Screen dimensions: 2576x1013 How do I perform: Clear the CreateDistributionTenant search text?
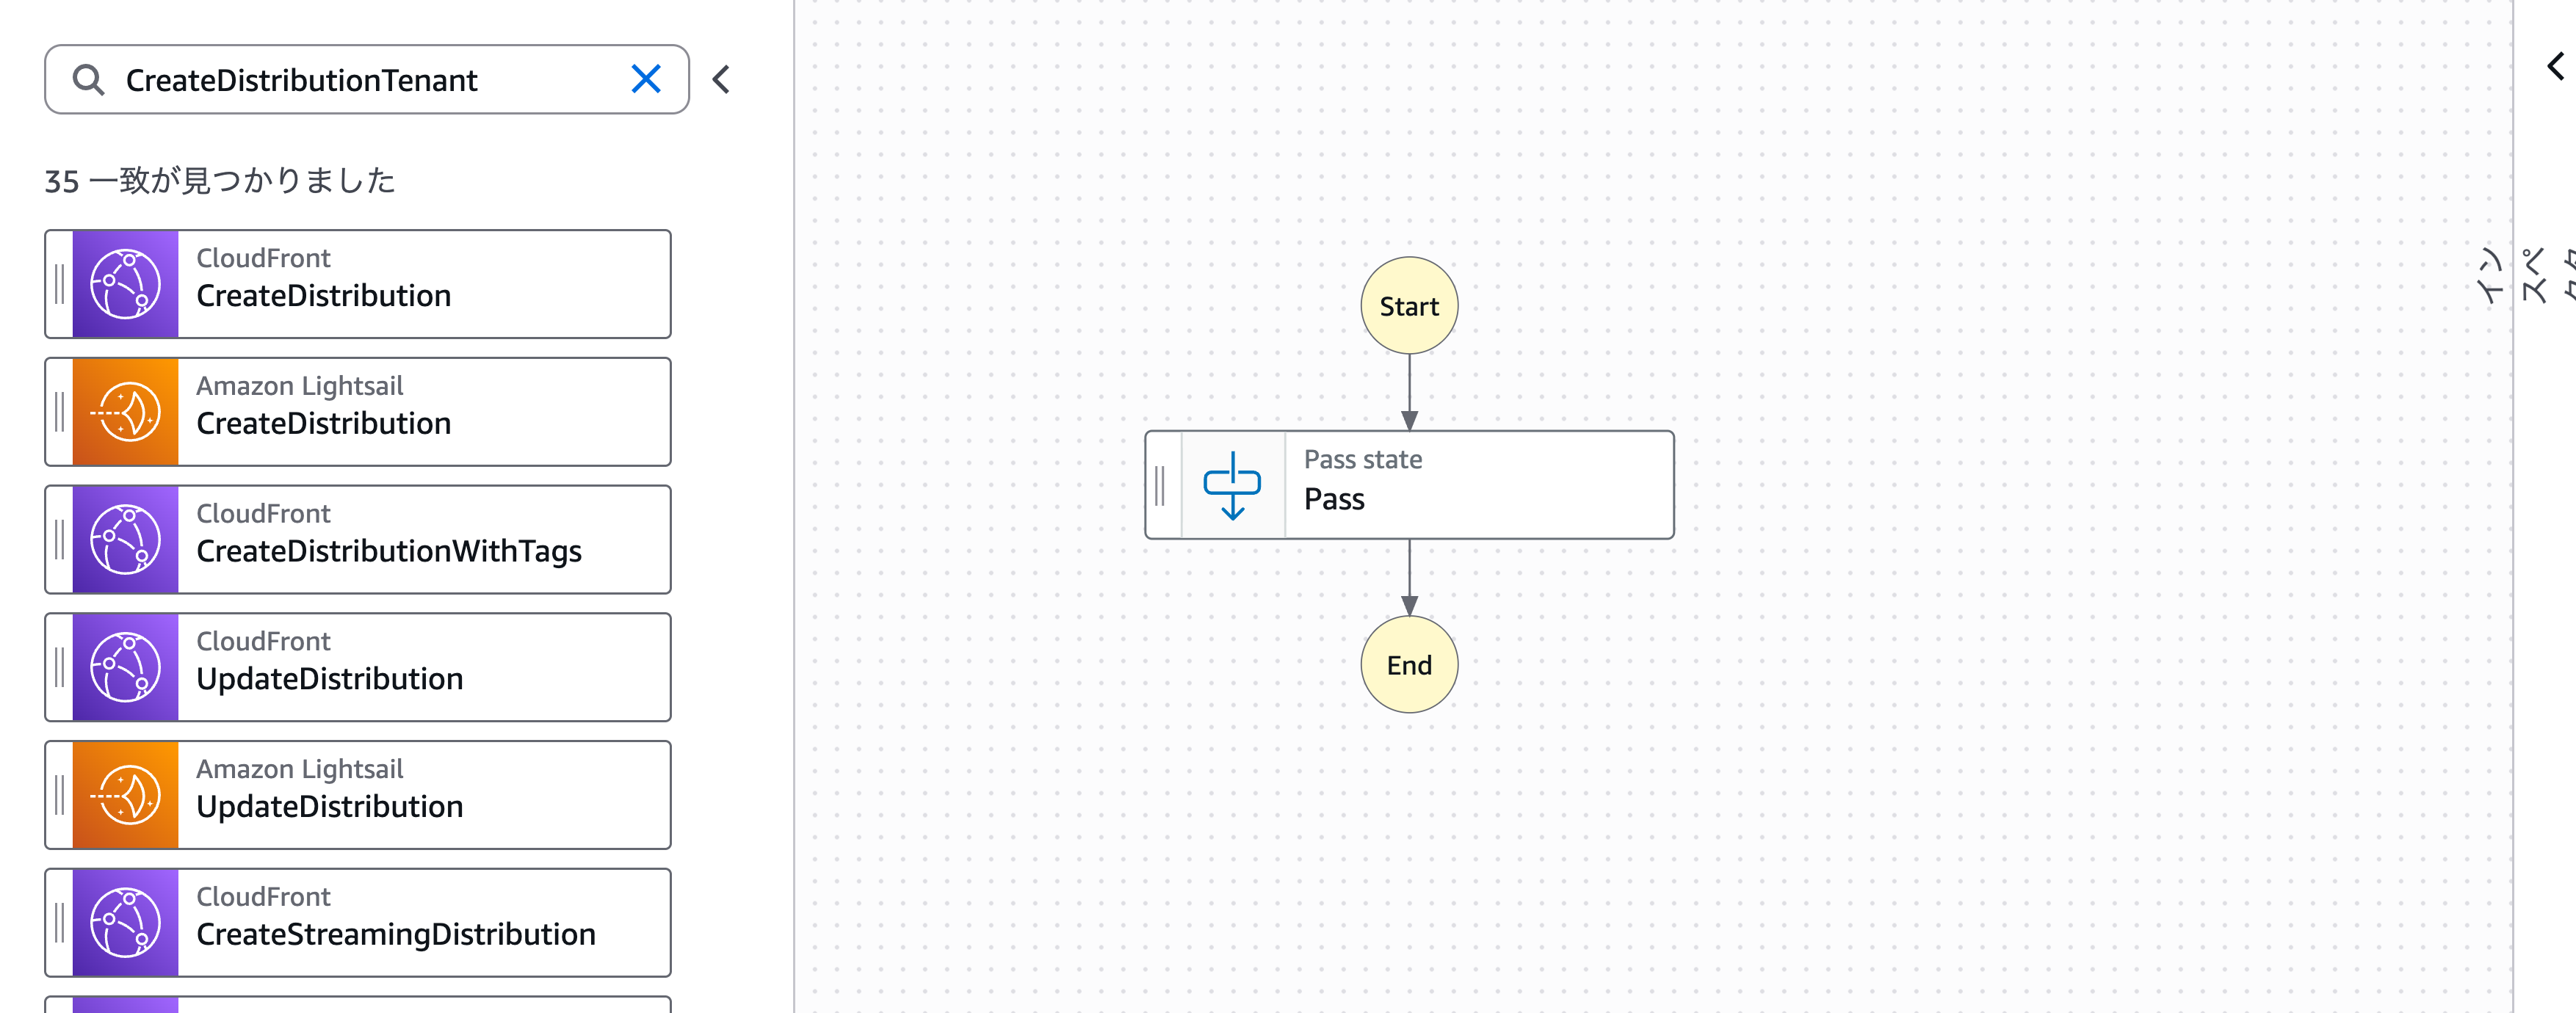click(646, 79)
